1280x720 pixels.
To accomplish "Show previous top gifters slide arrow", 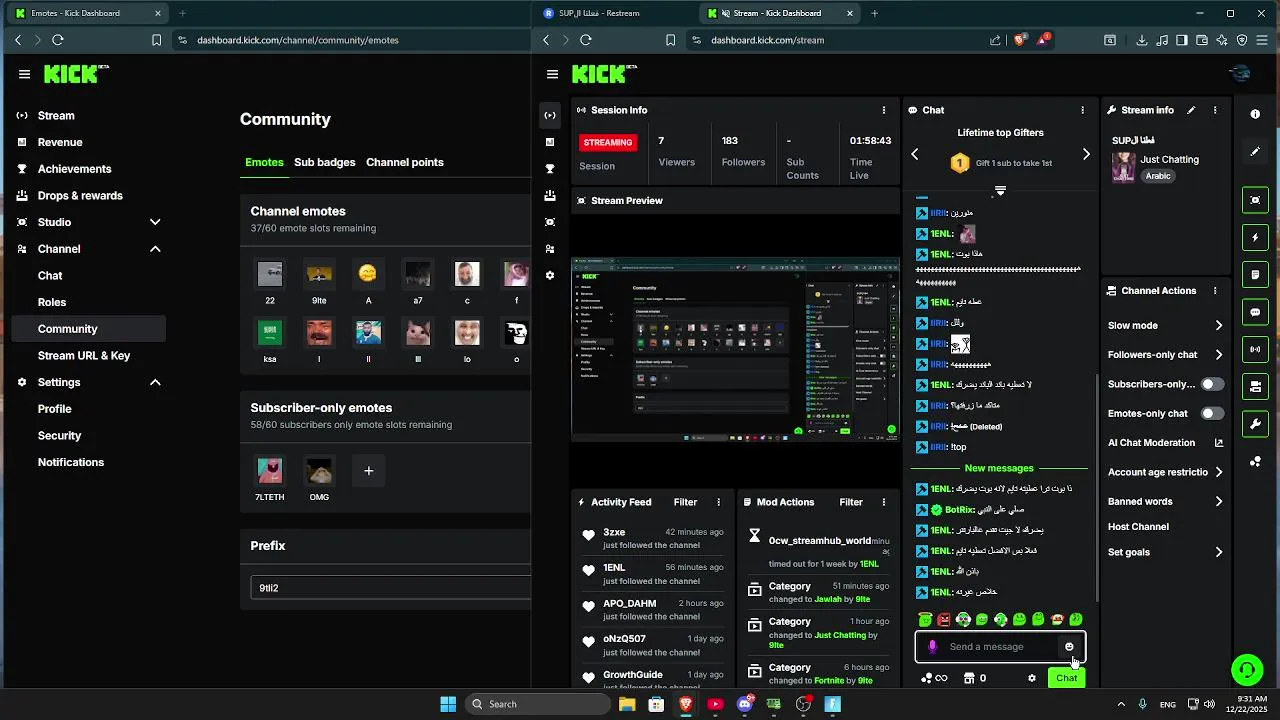I will 914,154.
